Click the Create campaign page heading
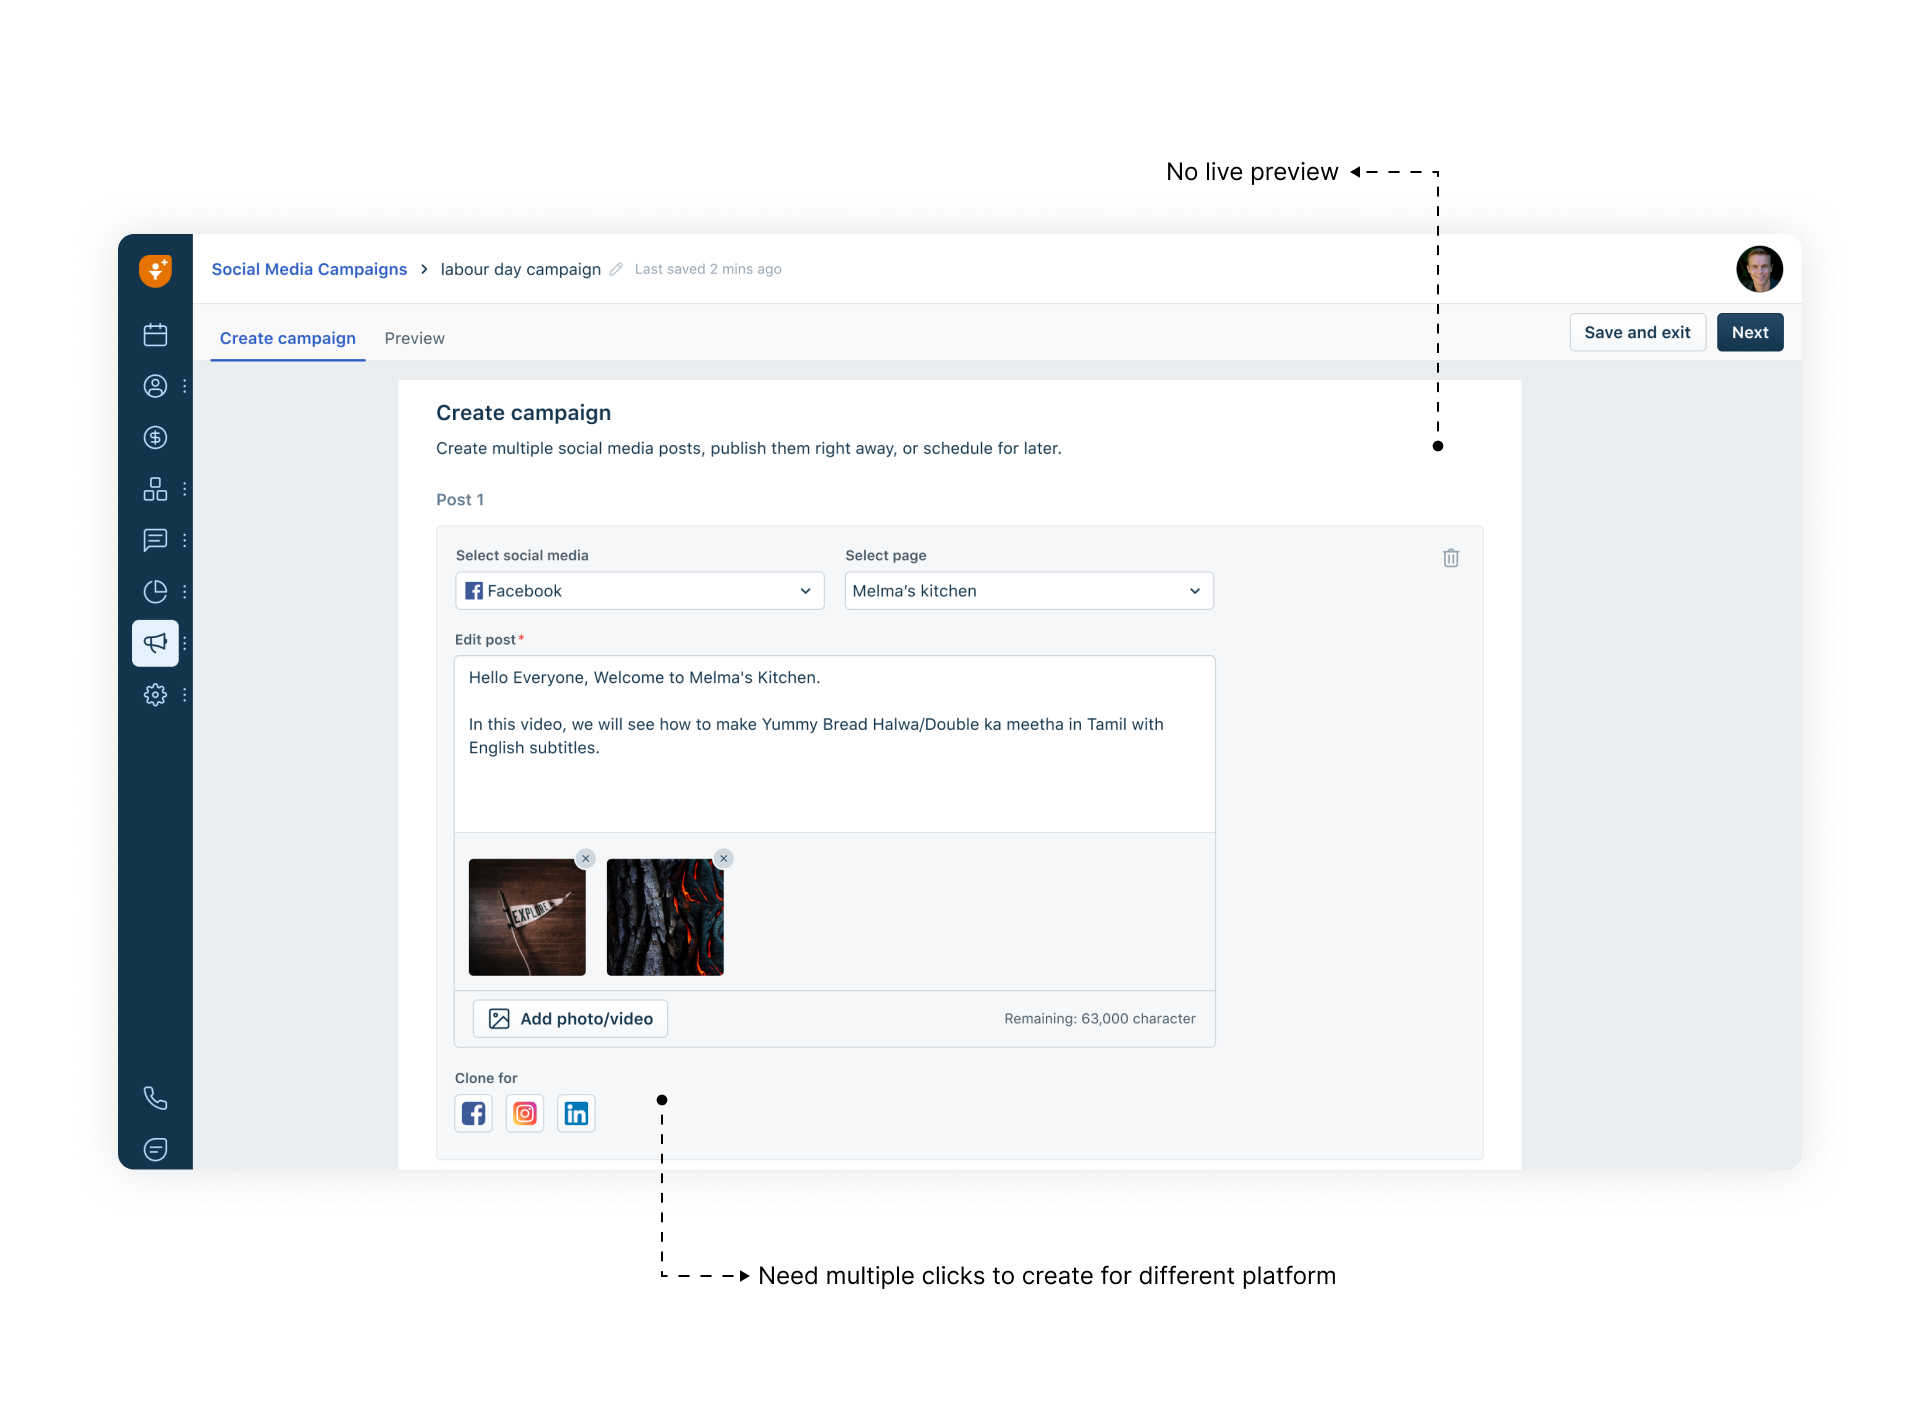Viewport: 1920px width, 1402px height. (523, 413)
